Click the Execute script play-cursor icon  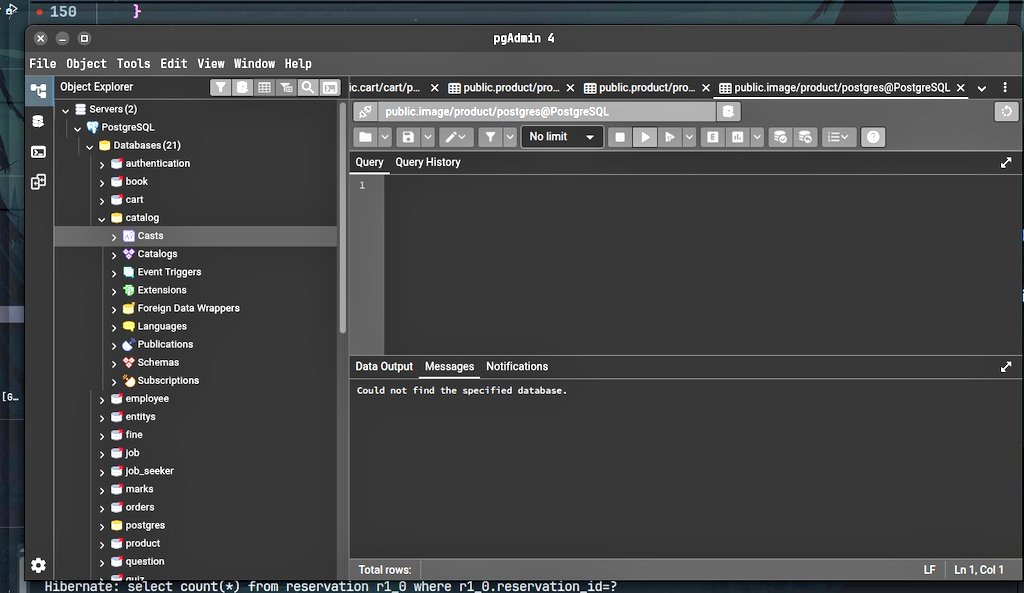click(670, 137)
